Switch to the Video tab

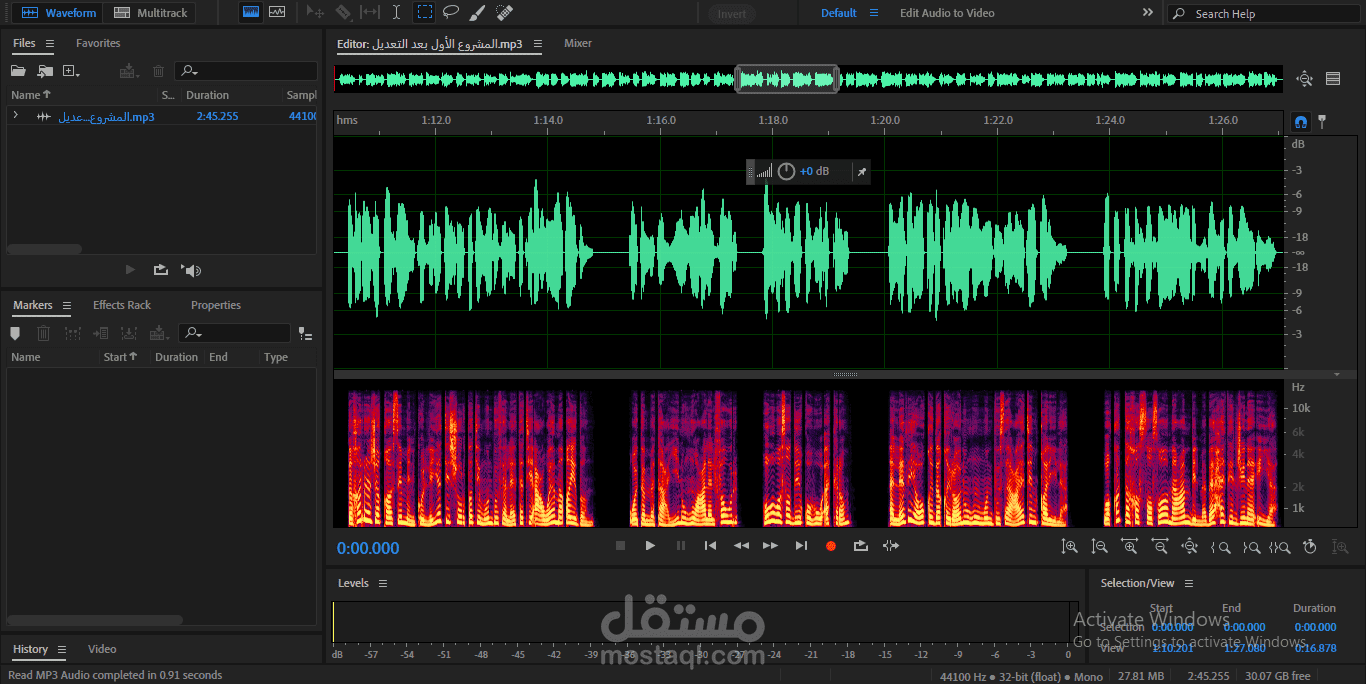point(102,649)
